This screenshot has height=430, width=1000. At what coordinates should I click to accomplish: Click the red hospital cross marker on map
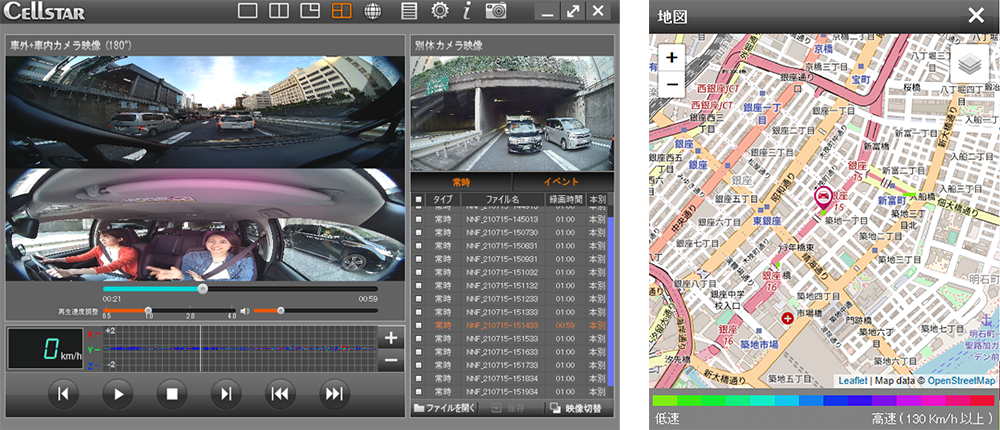click(788, 316)
